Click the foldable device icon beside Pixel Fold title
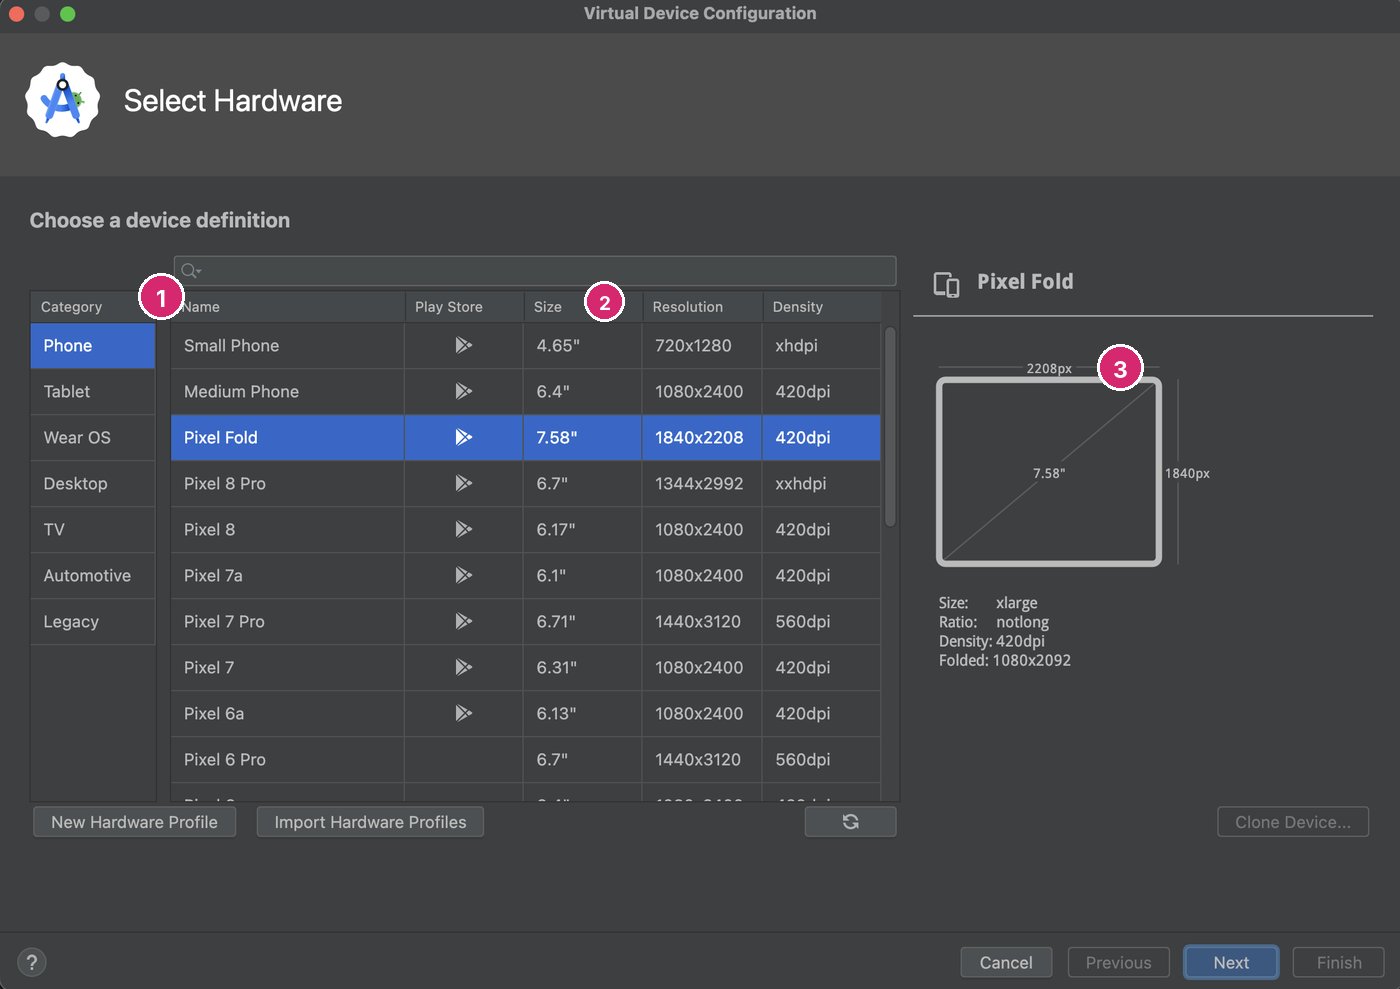1400x989 pixels. click(946, 284)
